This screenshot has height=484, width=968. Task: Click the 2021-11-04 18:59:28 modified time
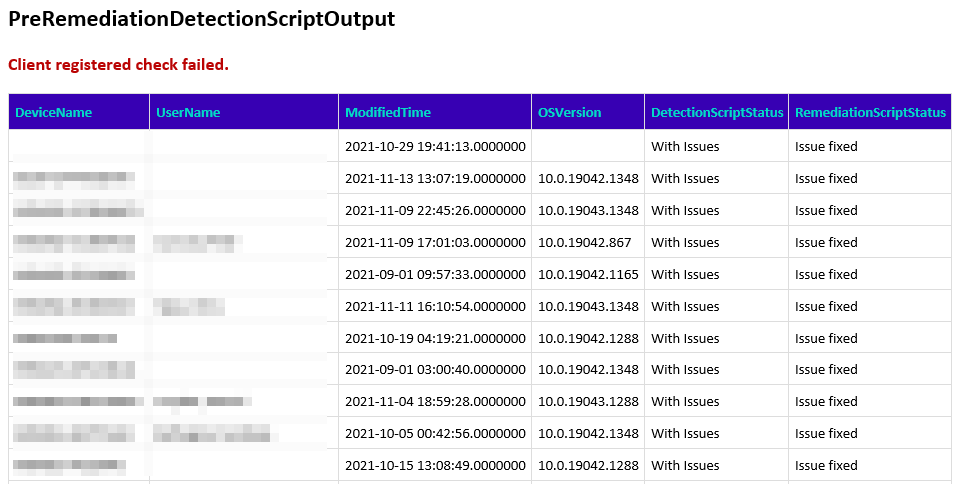coord(435,402)
